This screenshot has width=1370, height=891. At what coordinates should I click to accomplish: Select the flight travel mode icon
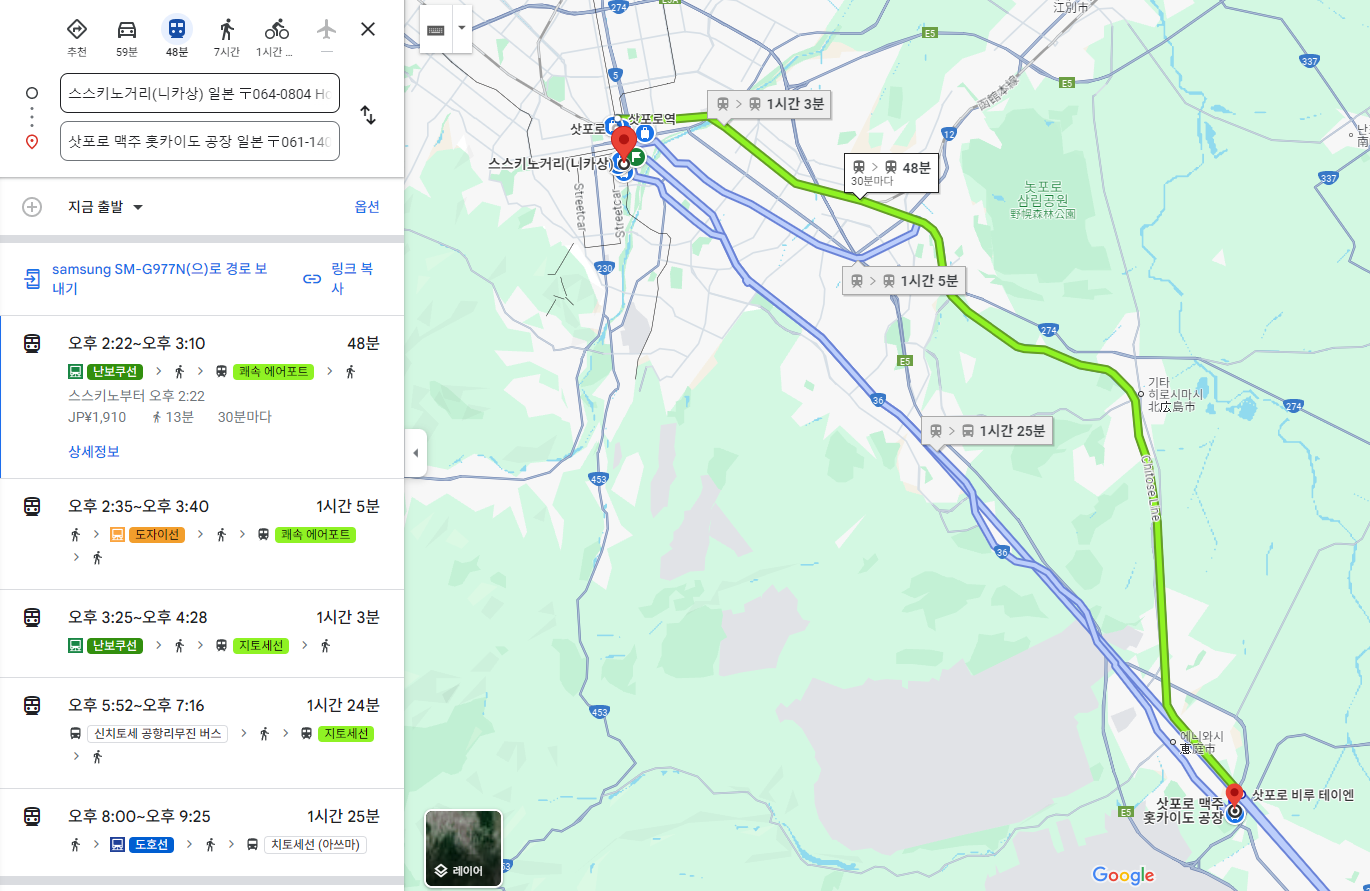pyautogui.click(x=327, y=29)
